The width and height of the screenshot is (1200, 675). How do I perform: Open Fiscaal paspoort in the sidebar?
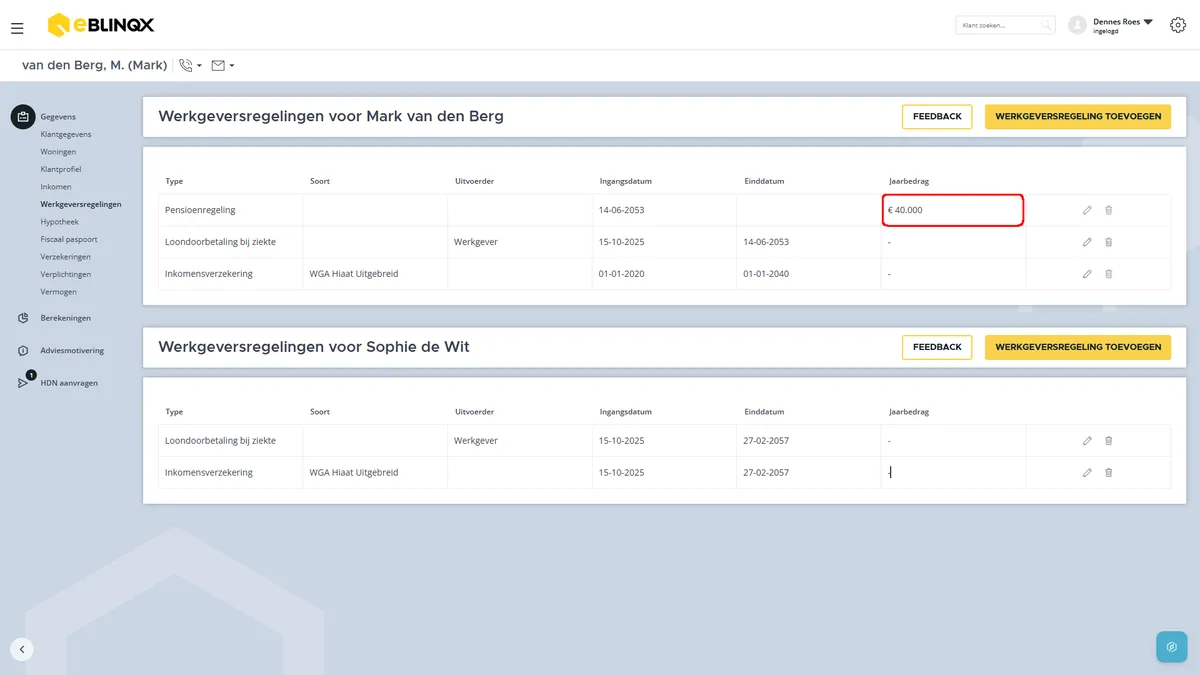(x=69, y=239)
